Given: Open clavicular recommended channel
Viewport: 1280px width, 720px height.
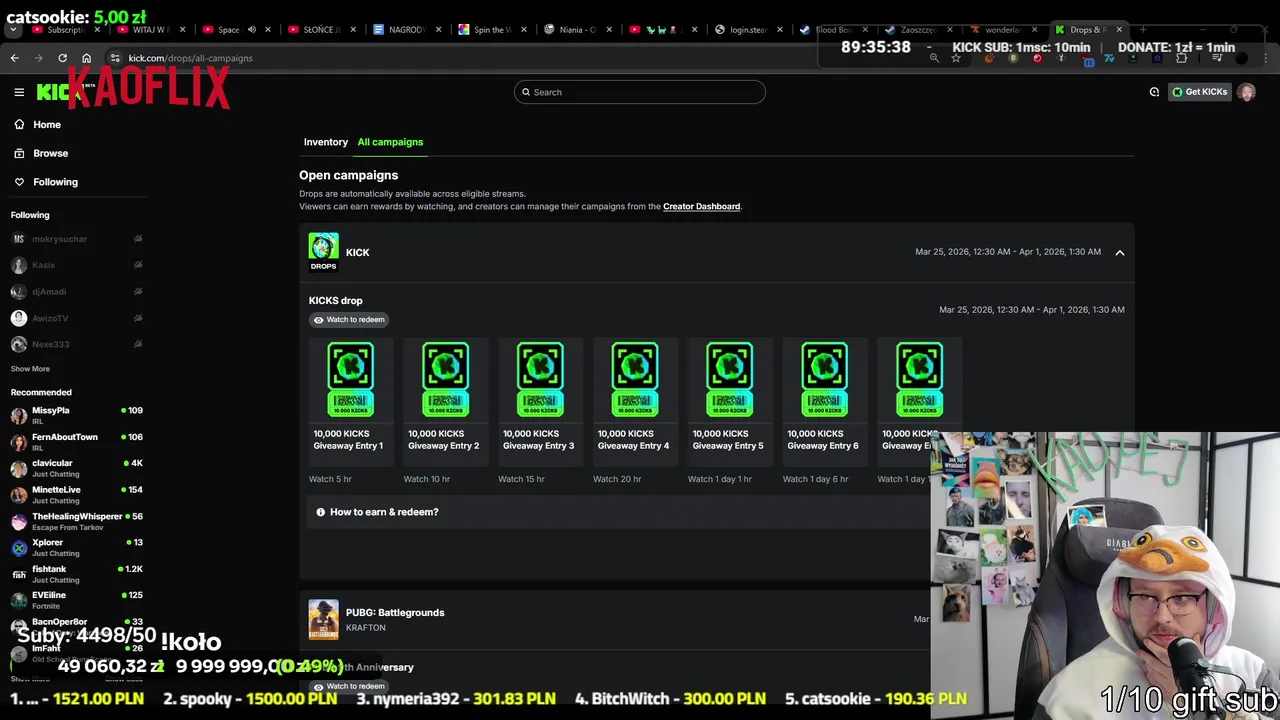Looking at the screenshot, I should tap(76, 468).
